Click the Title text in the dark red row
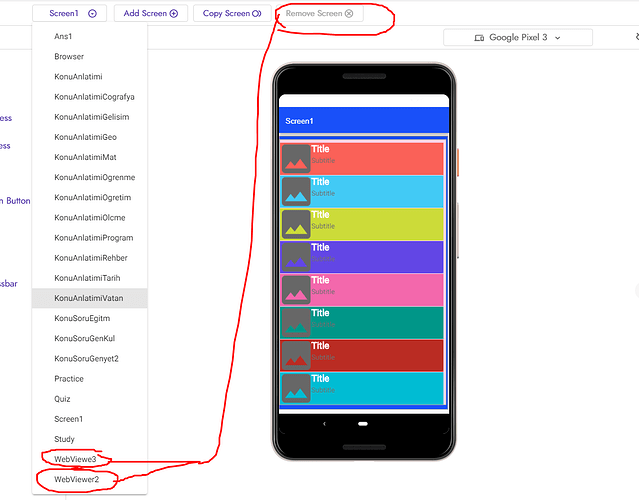The width and height of the screenshot is (639, 500). click(320, 346)
